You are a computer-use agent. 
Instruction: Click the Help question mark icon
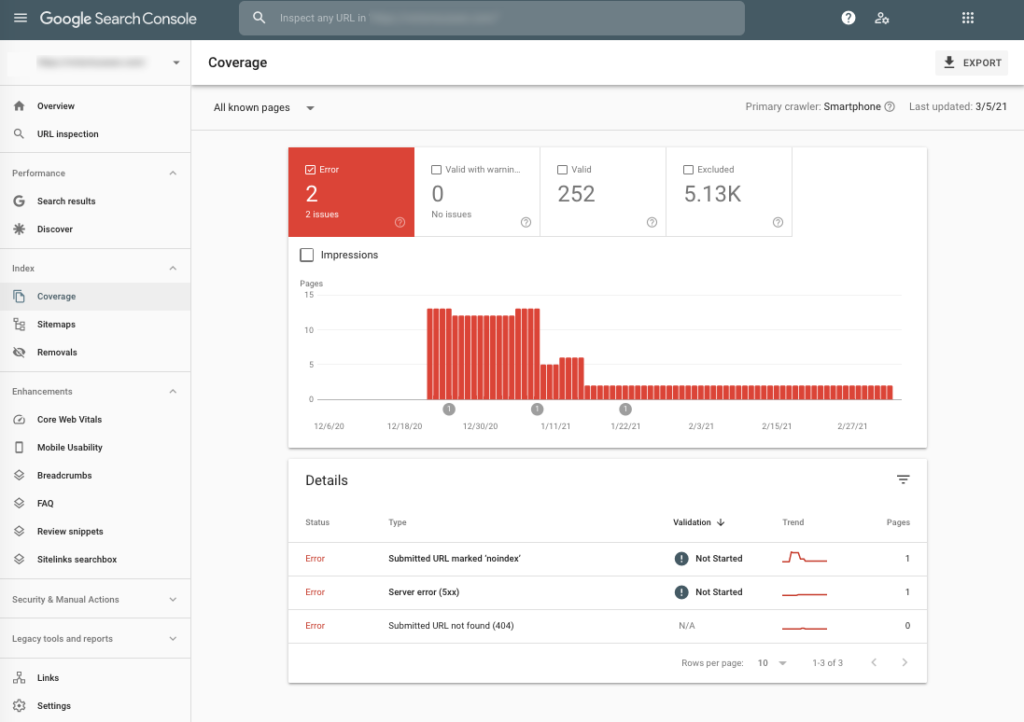[848, 18]
